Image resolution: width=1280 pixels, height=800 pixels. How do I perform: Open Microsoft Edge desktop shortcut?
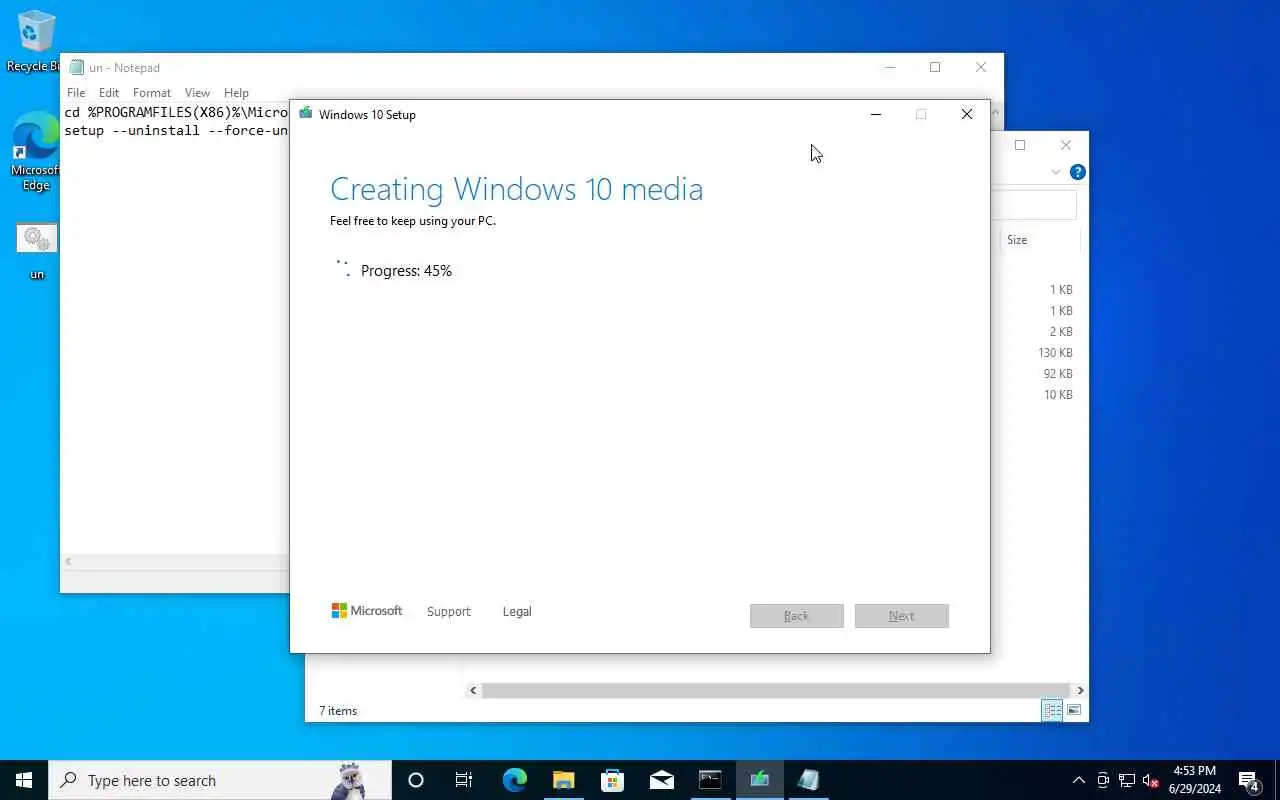click(36, 151)
